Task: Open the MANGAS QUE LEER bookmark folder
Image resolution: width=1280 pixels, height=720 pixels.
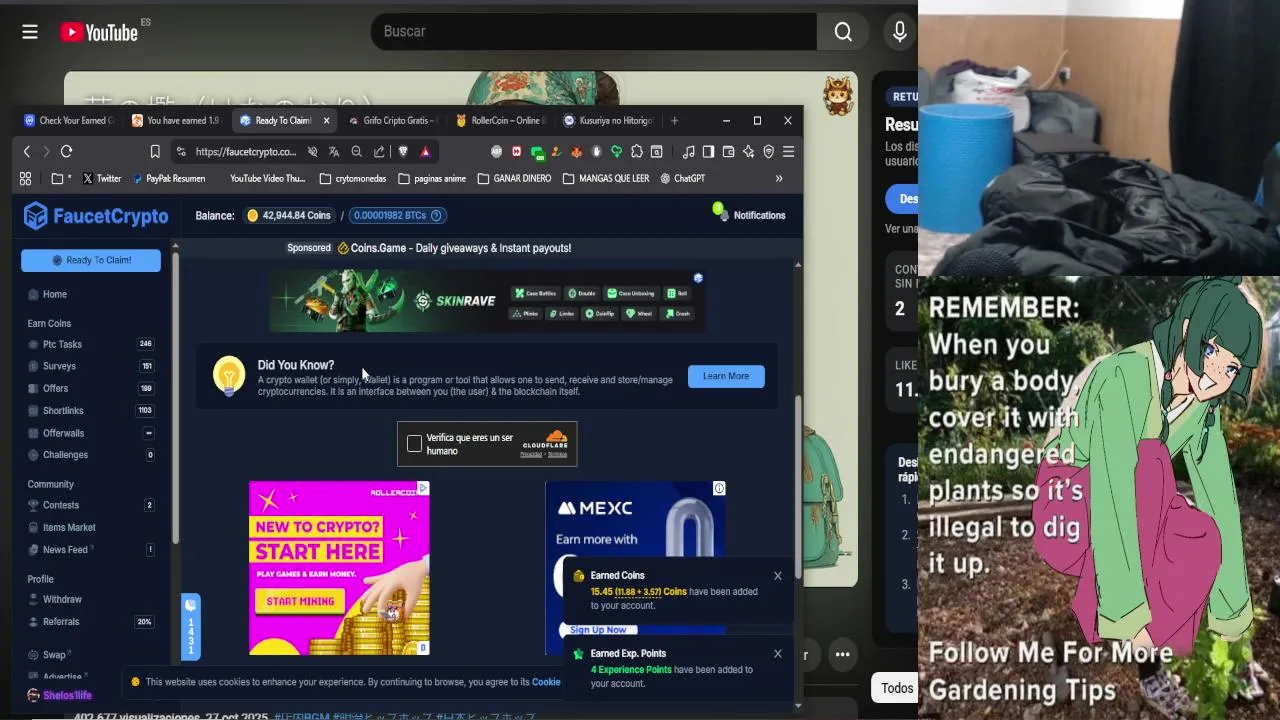Action: tap(606, 179)
